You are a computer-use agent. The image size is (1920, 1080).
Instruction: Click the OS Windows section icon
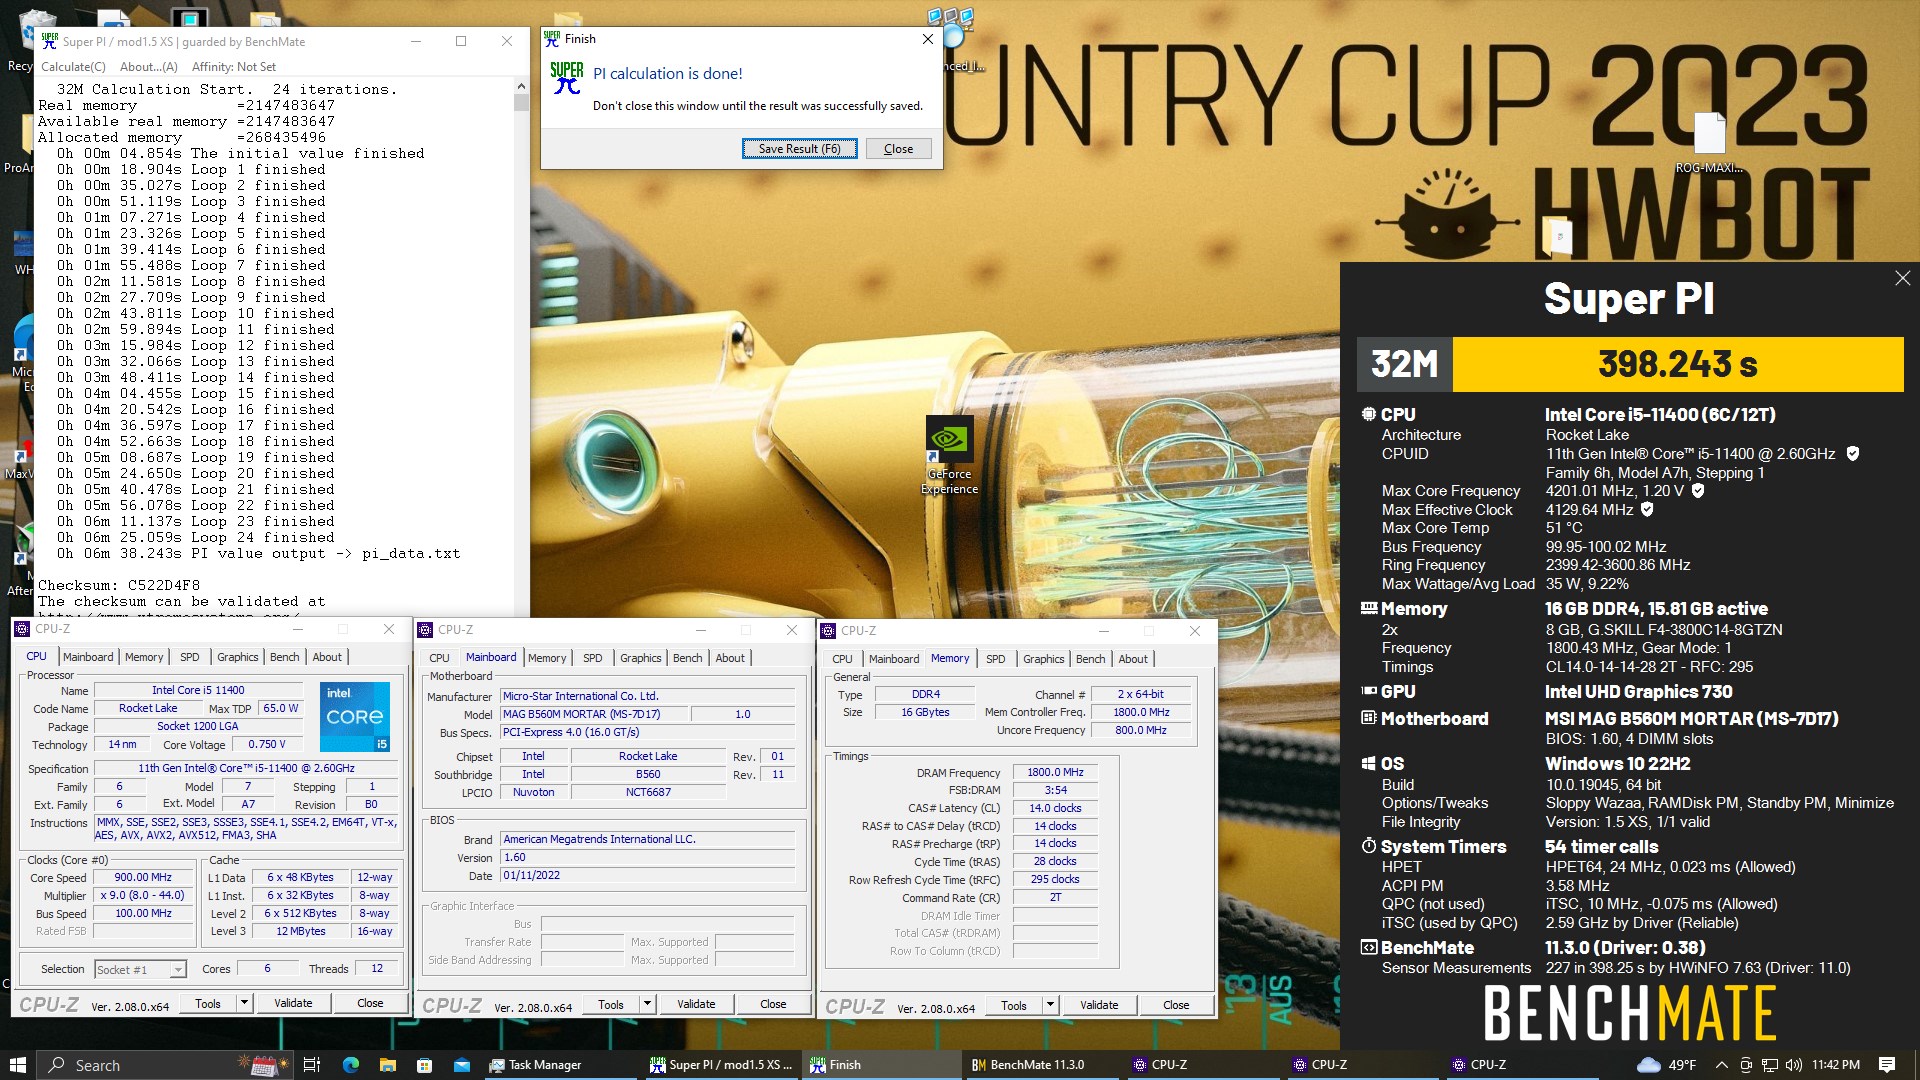coord(1369,763)
